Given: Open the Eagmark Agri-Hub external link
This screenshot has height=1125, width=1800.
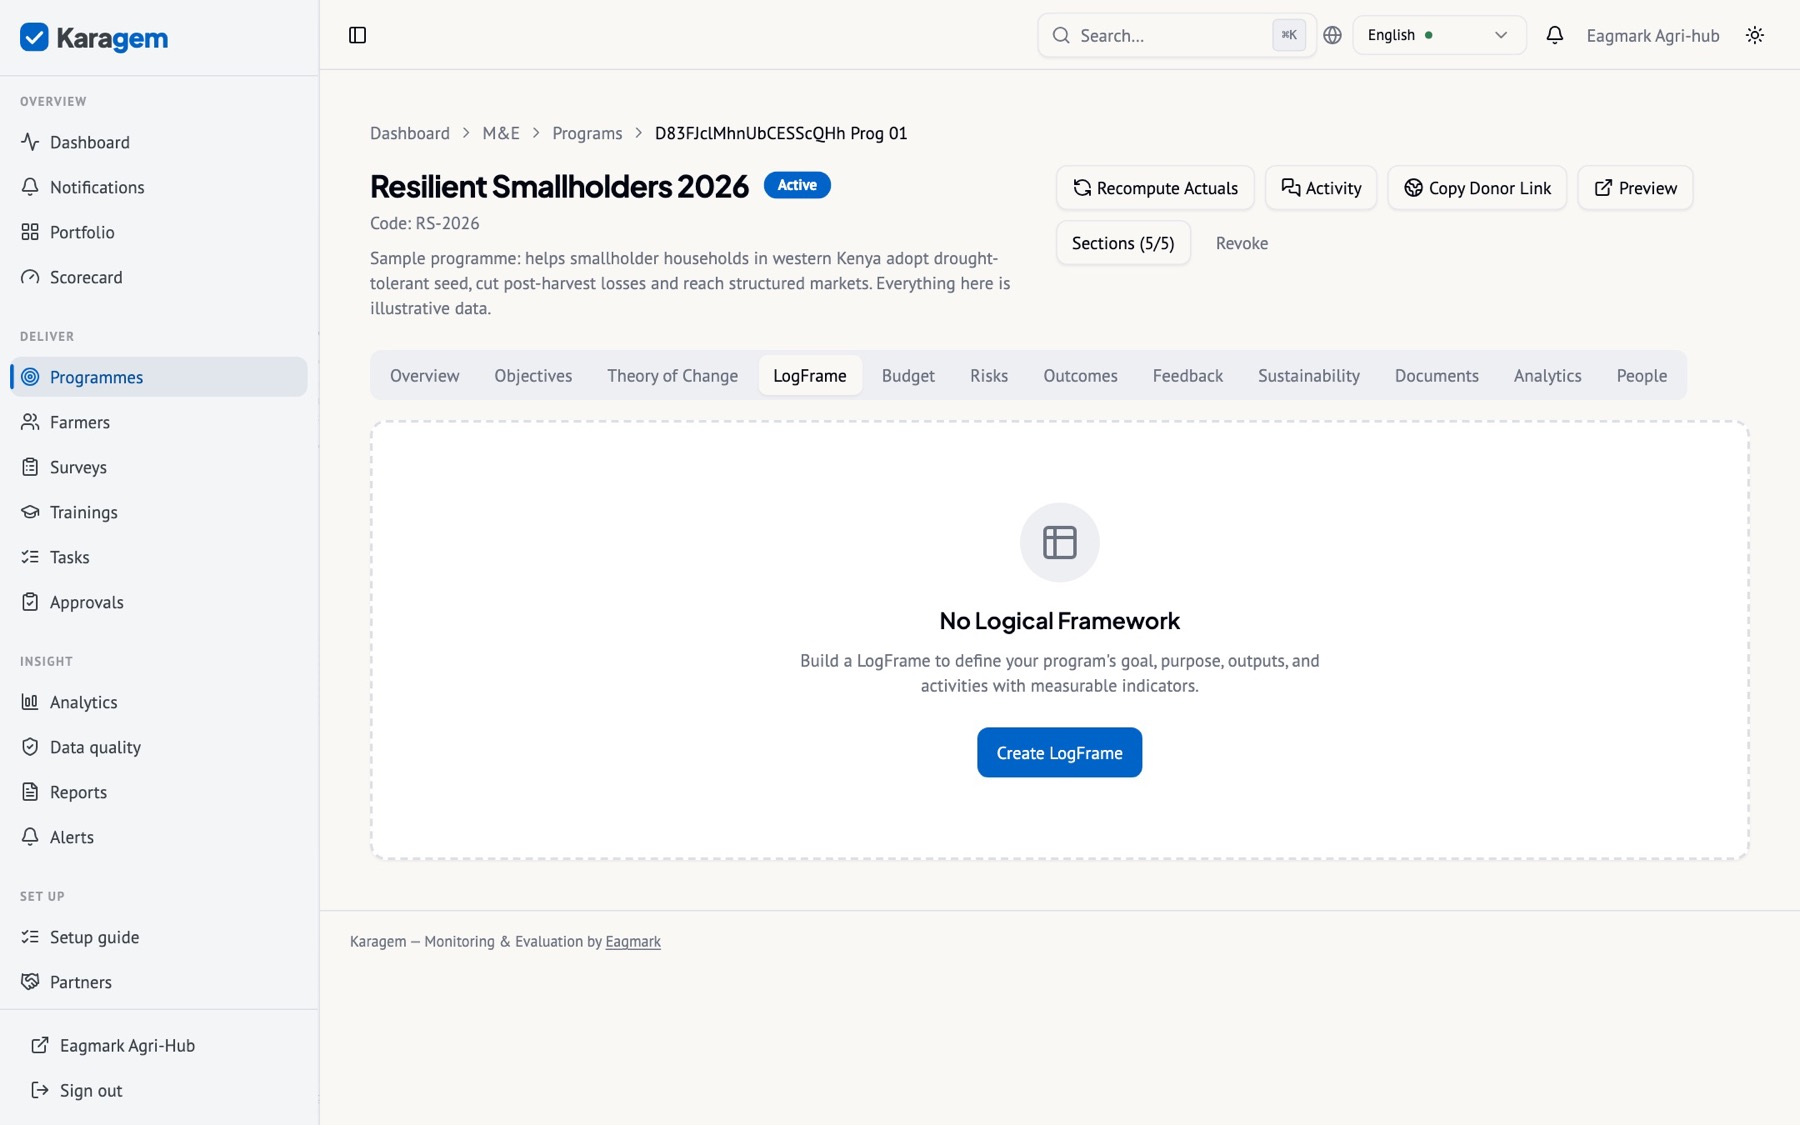Looking at the screenshot, I should pyautogui.click(x=159, y=1045).
